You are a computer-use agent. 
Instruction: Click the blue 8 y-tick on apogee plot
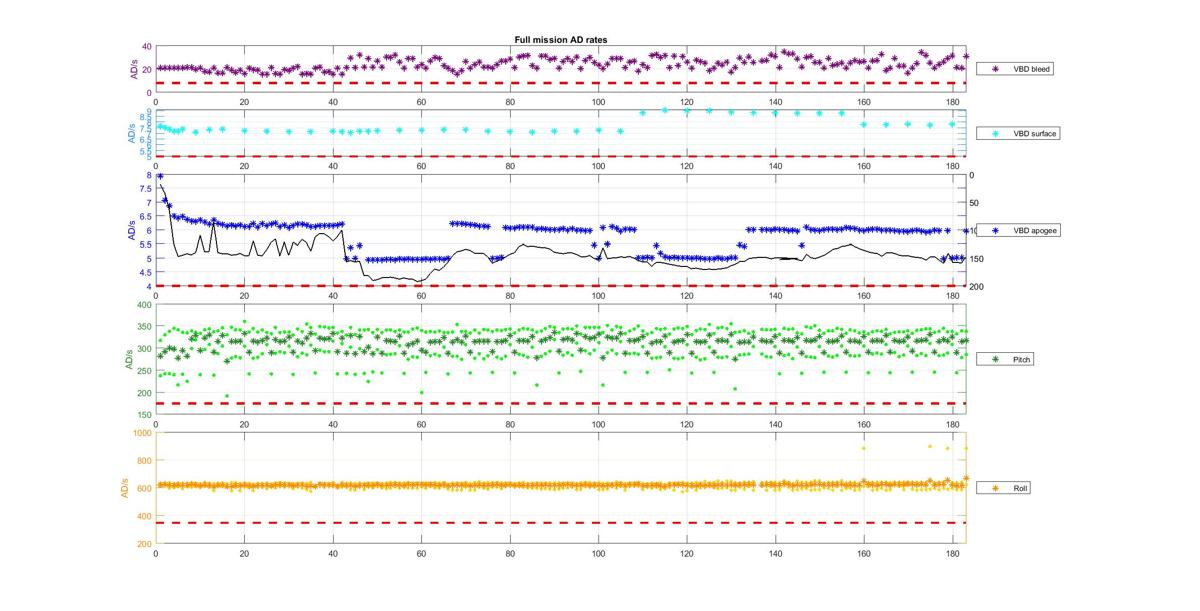coord(150,175)
